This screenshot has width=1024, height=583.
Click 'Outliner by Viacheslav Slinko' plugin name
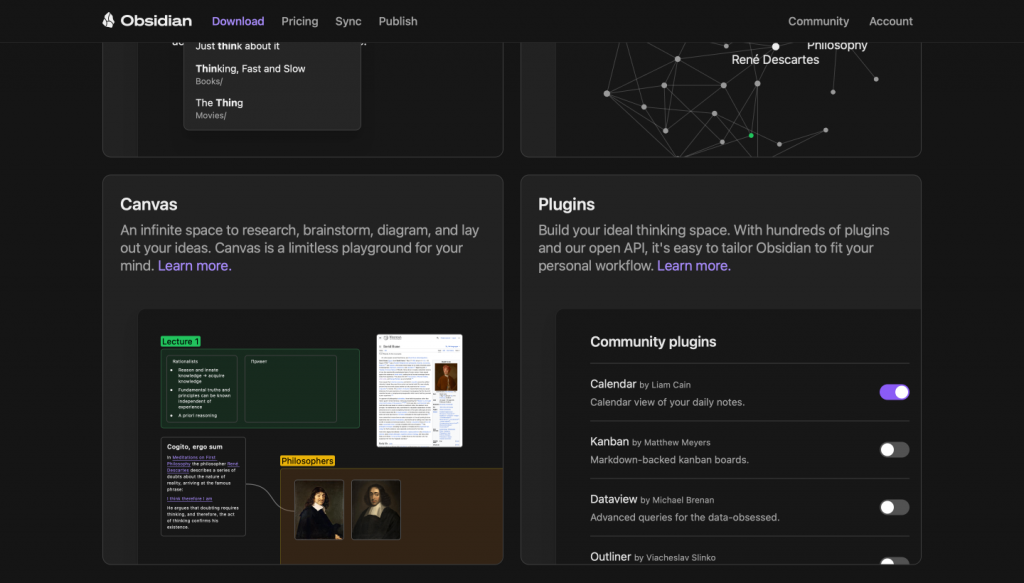pyautogui.click(x=653, y=556)
